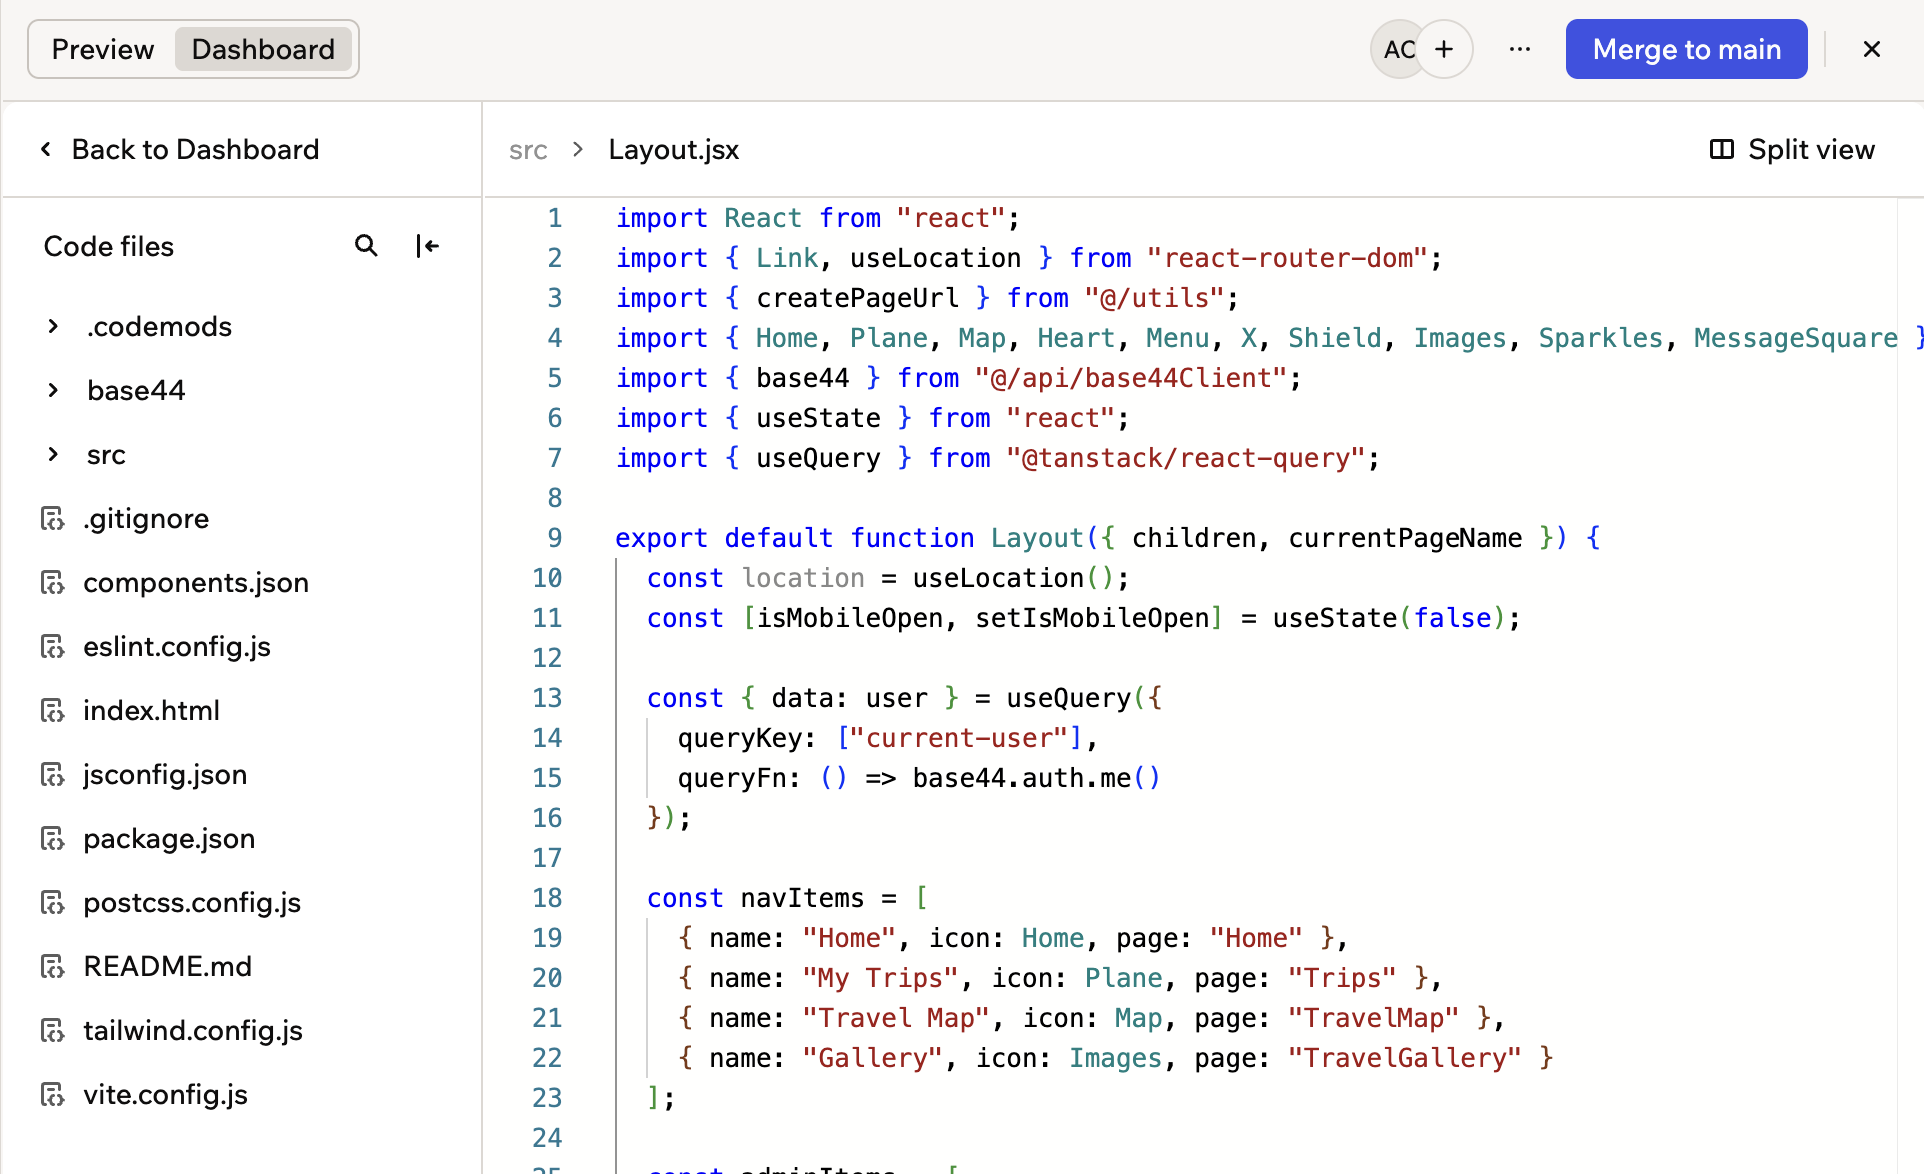Viewport: 1924px width, 1174px height.
Task: Click the "react-router-dom" string on line 2
Action: point(1288,258)
